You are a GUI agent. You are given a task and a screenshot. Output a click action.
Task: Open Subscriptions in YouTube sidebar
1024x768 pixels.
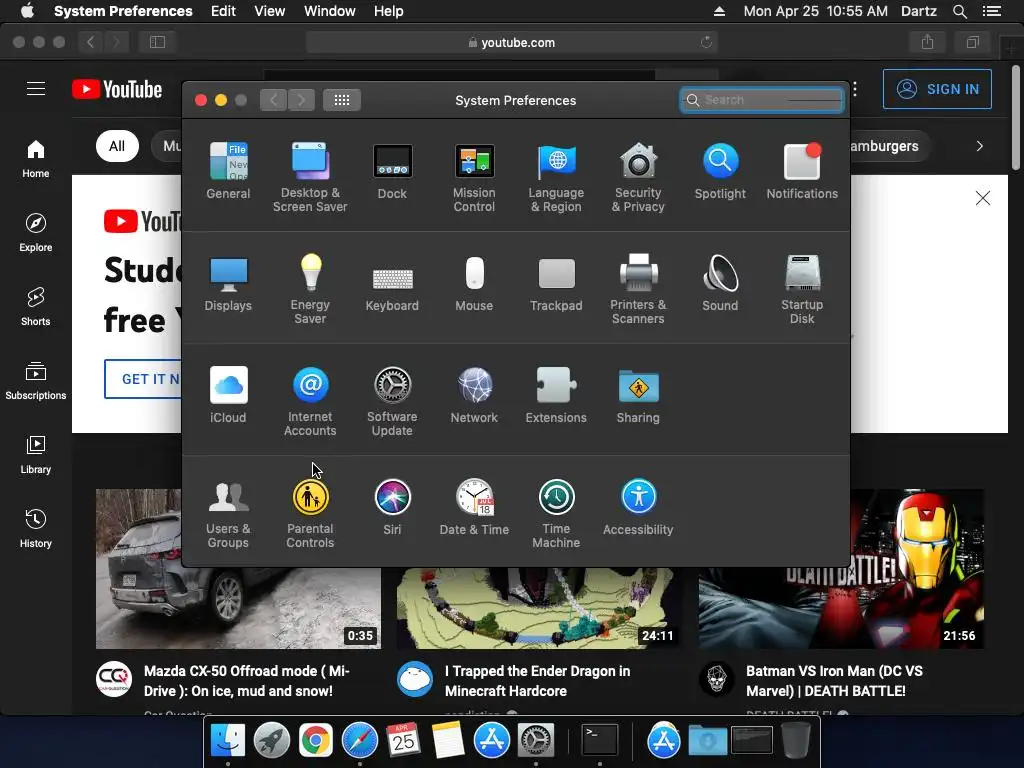36,381
